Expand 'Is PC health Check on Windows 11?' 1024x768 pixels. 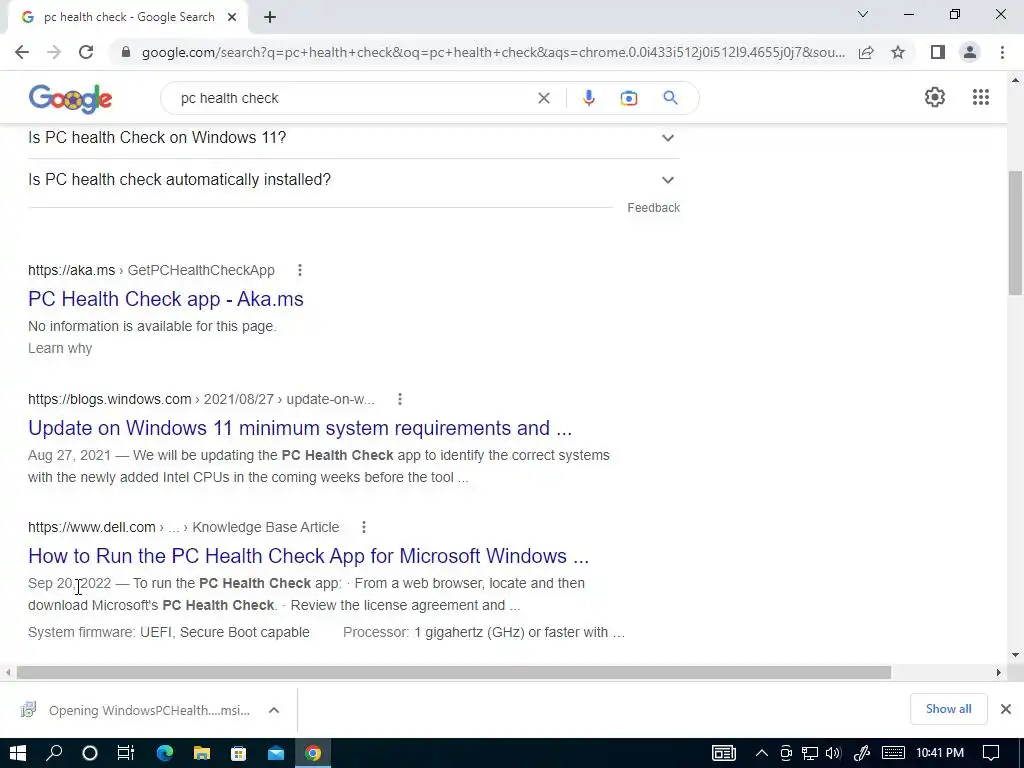click(353, 138)
